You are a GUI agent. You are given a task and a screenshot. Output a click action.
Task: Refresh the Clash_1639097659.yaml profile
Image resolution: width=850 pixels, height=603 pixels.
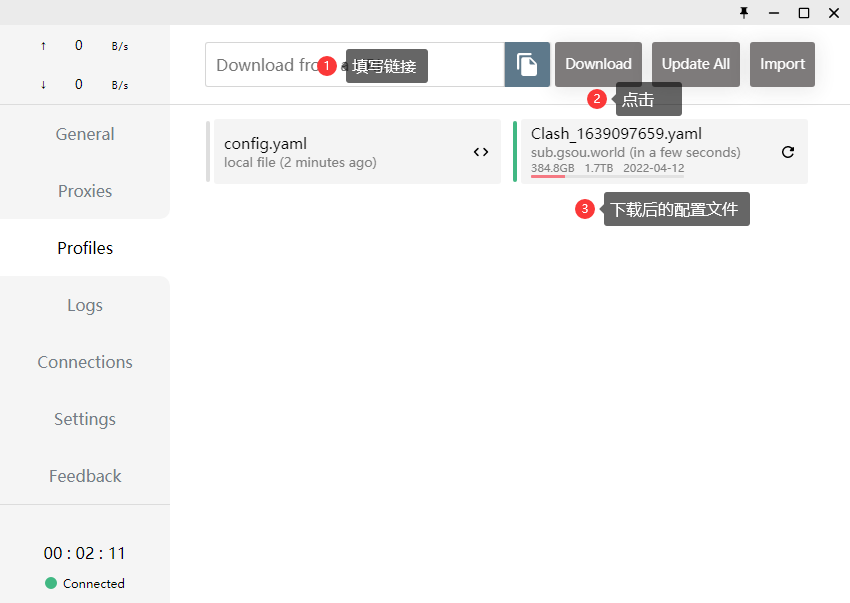787,152
